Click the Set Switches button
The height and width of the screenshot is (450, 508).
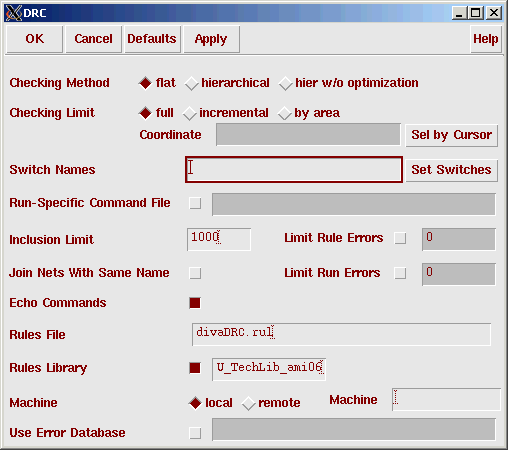pos(452,170)
